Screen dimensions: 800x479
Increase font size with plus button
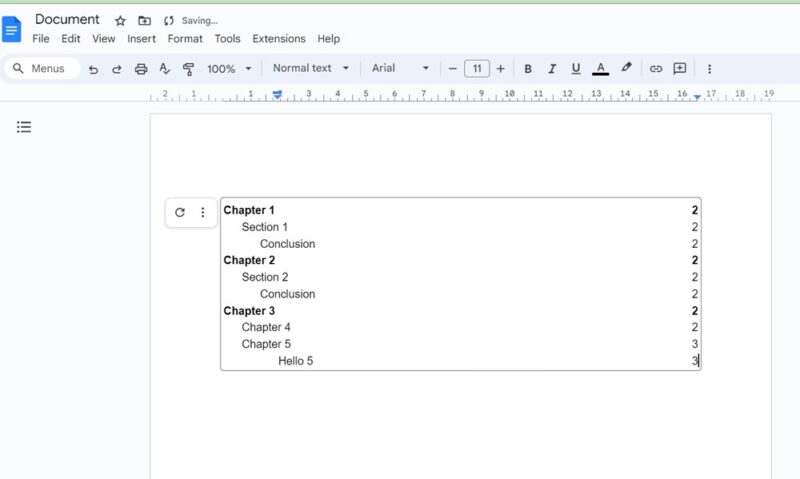pyautogui.click(x=501, y=68)
